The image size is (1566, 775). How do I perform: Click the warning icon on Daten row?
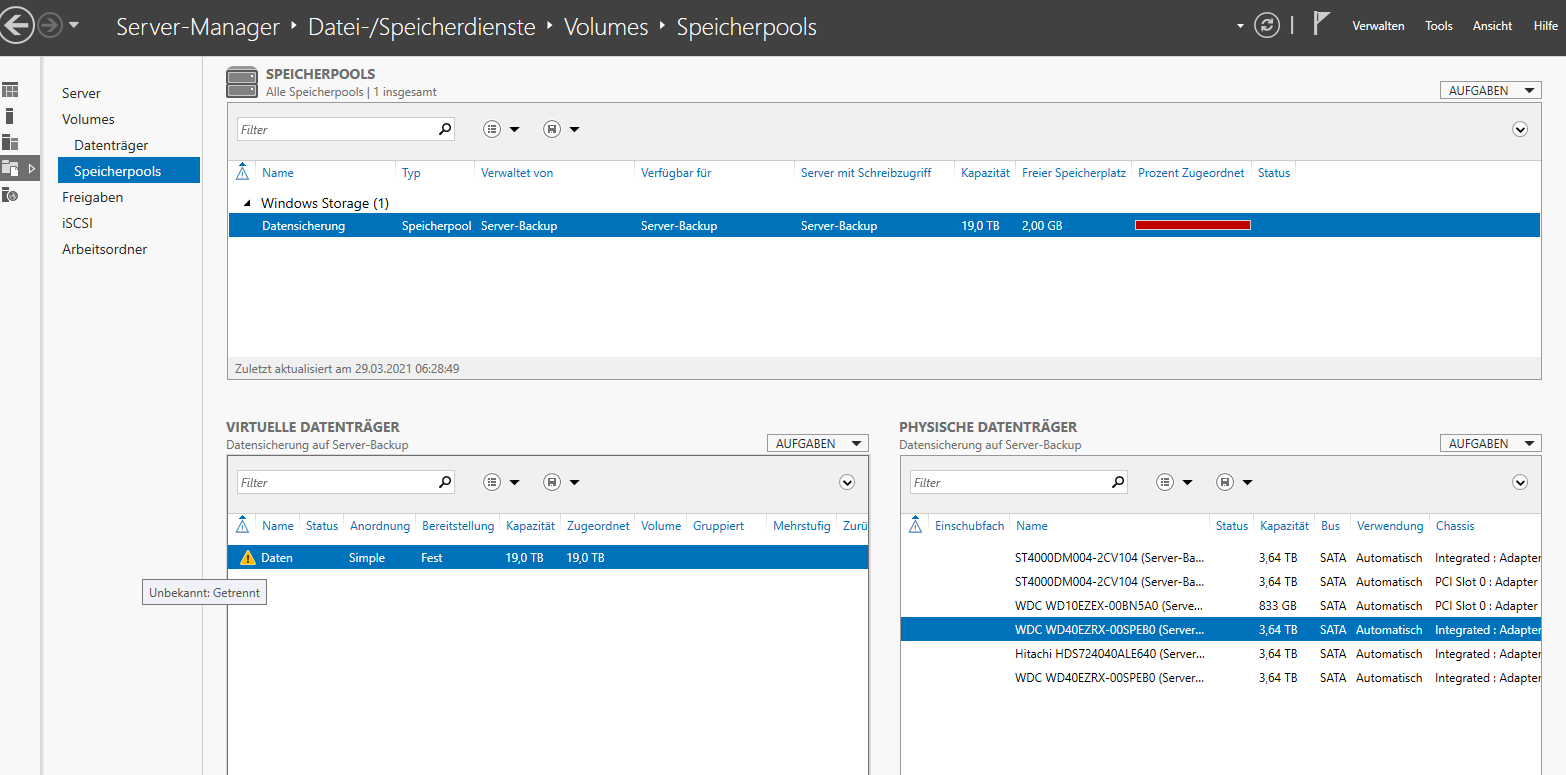coord(248,558)
